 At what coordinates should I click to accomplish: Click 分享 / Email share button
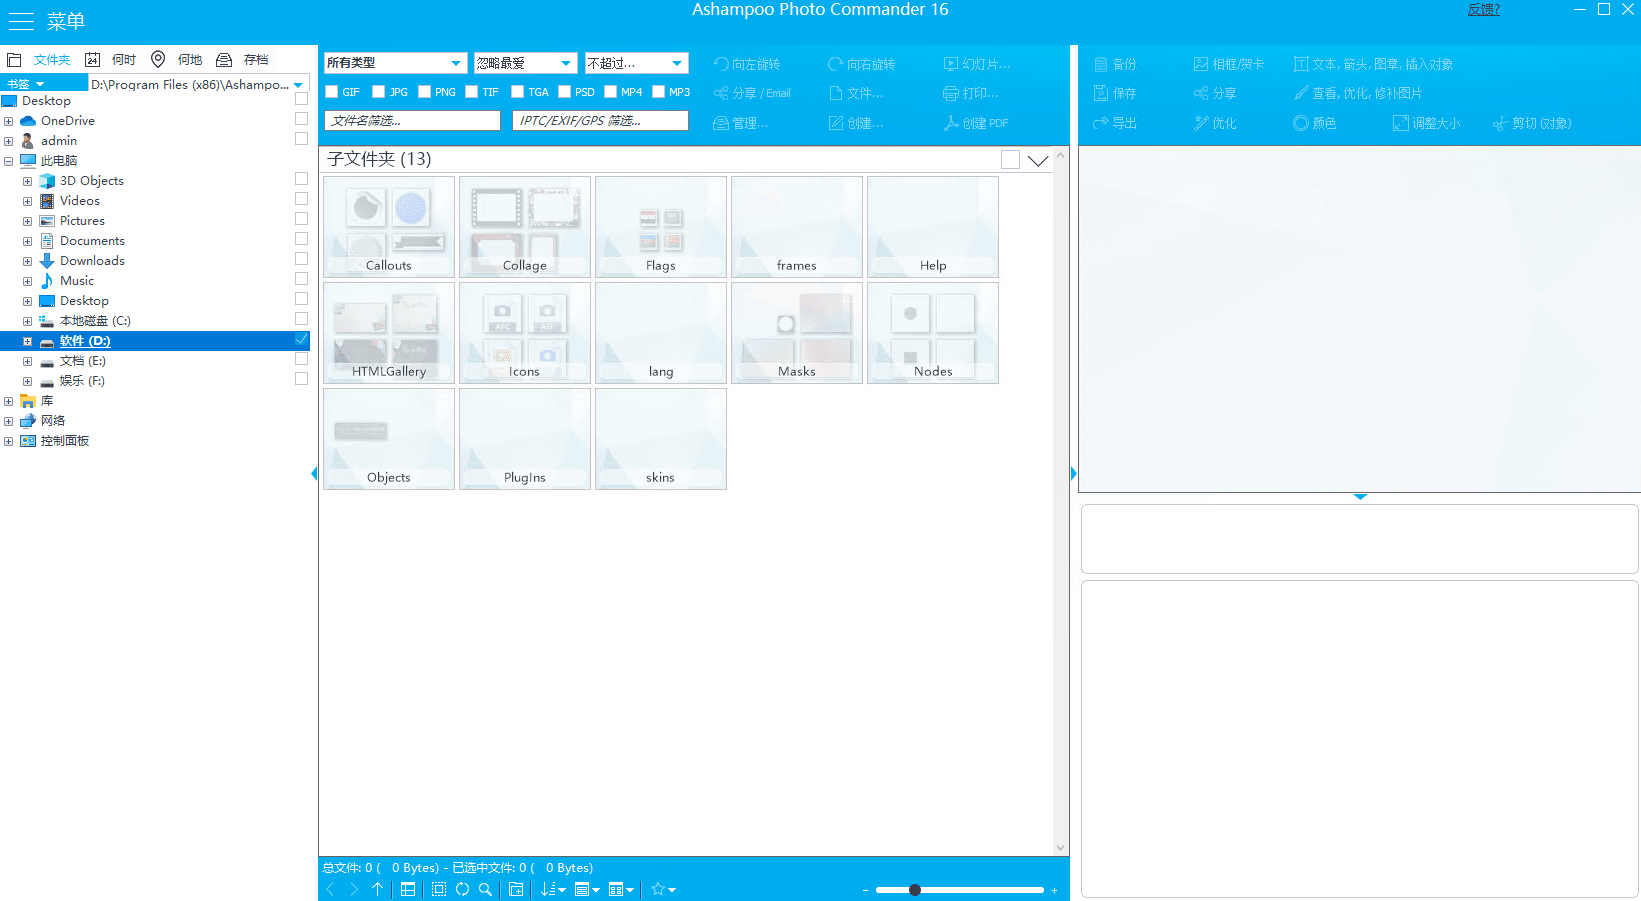tap(752, 93)
